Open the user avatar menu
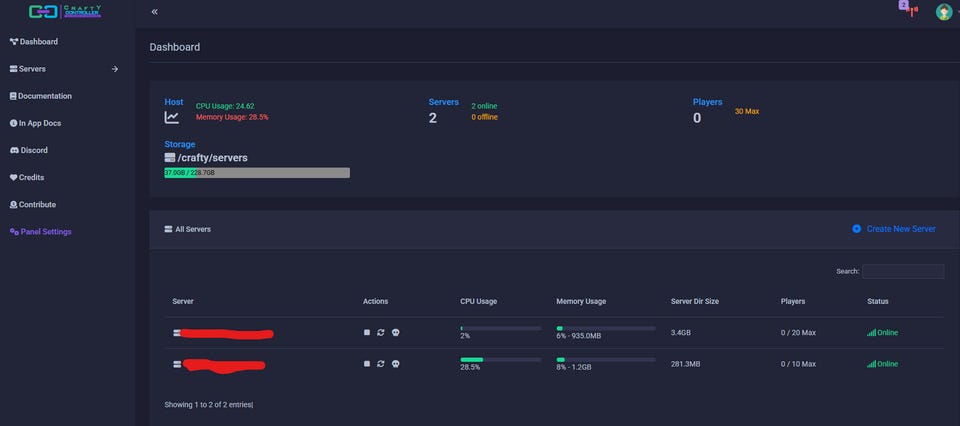 click(x=943, y=12)
